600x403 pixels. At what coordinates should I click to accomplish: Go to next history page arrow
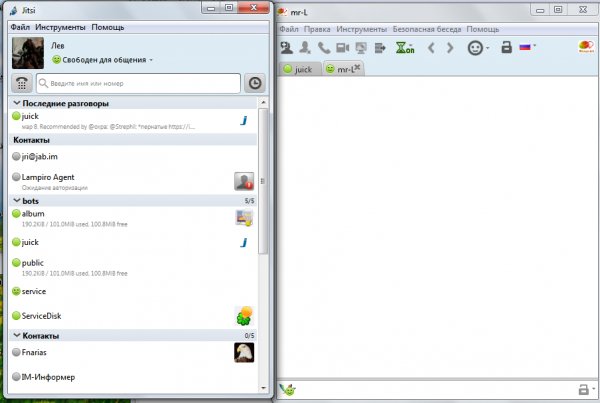tap(450, 48)
